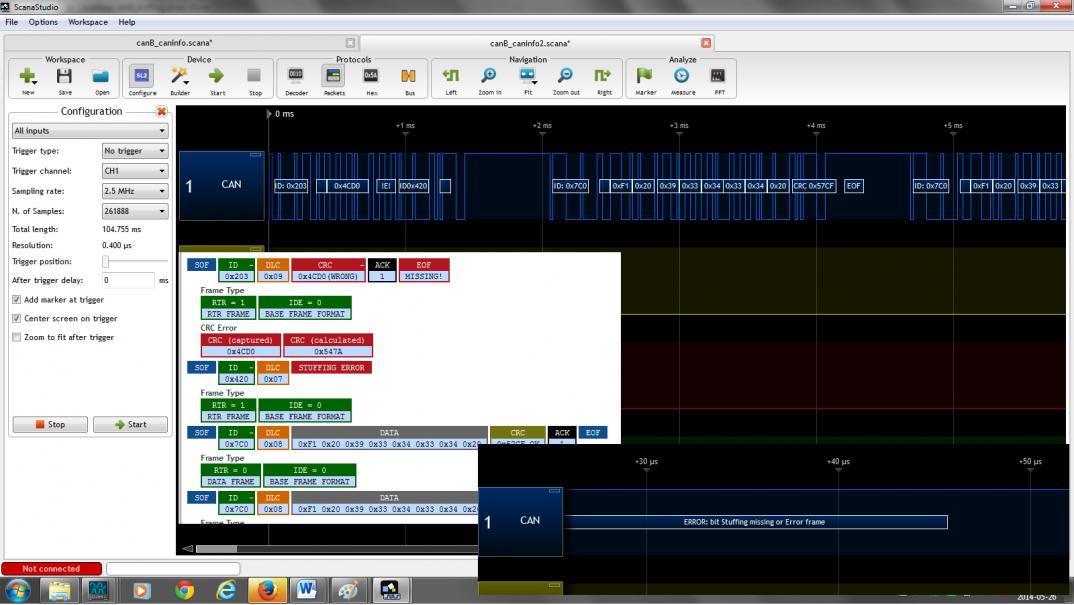The height and width of the screenshot is (605, 1074).
Task: Click the CRC (calculated) 0x547A field
Action: [328, 345]
